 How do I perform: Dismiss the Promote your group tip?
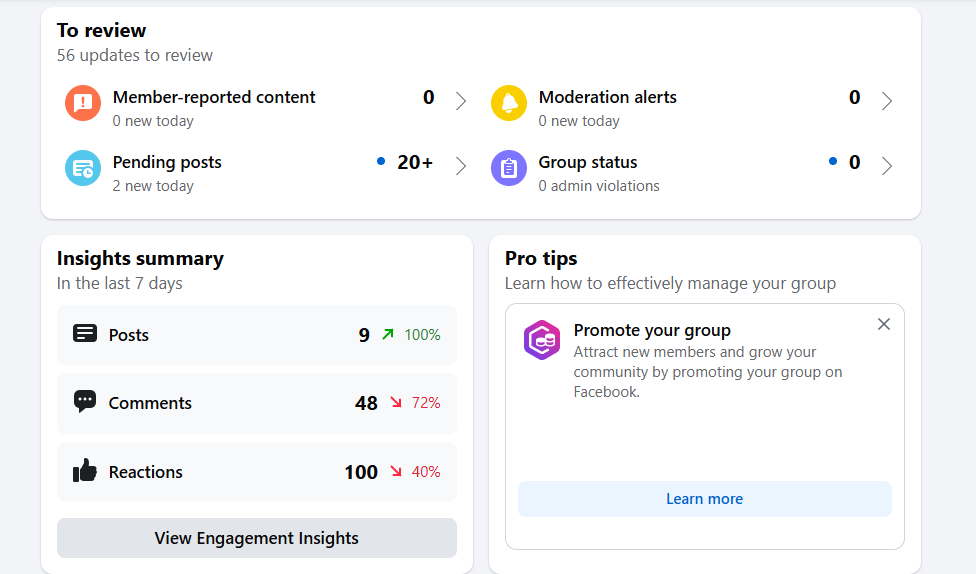pos(884,324)
